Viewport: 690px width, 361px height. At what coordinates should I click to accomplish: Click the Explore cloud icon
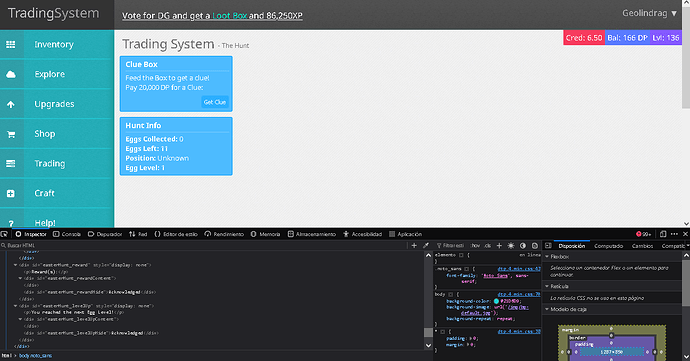click(11, 74)
